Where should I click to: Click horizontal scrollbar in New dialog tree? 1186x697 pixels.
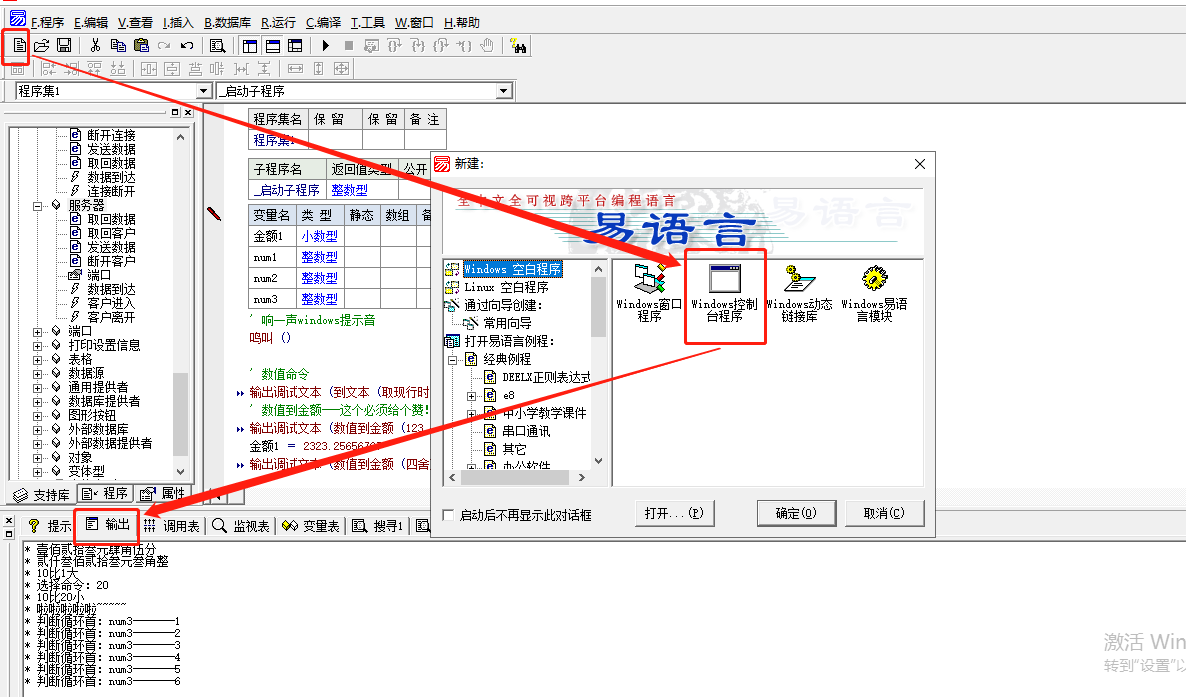(x=517, y=478)
